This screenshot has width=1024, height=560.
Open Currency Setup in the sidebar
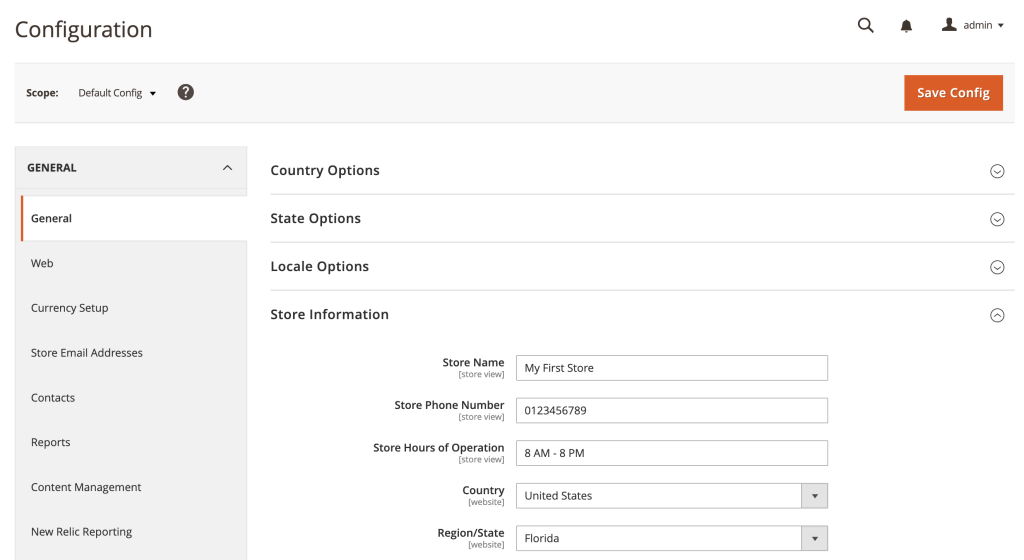pyautogui.click(x=70, y=308)
